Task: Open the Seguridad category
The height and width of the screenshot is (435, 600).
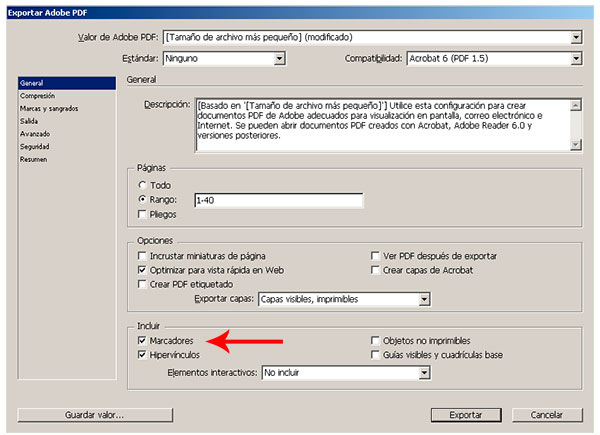Action: (67, 147)
